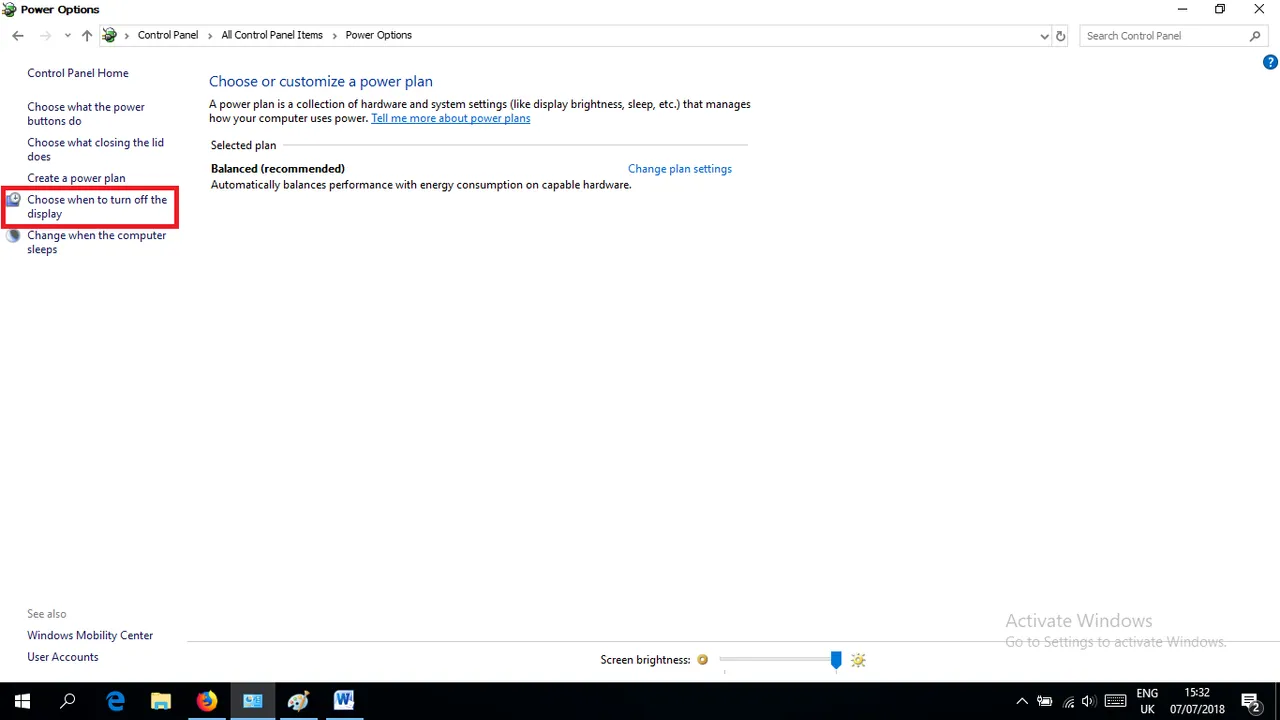
Task: Open the touch keyboard tray icon
Action: coord(1116,702)
